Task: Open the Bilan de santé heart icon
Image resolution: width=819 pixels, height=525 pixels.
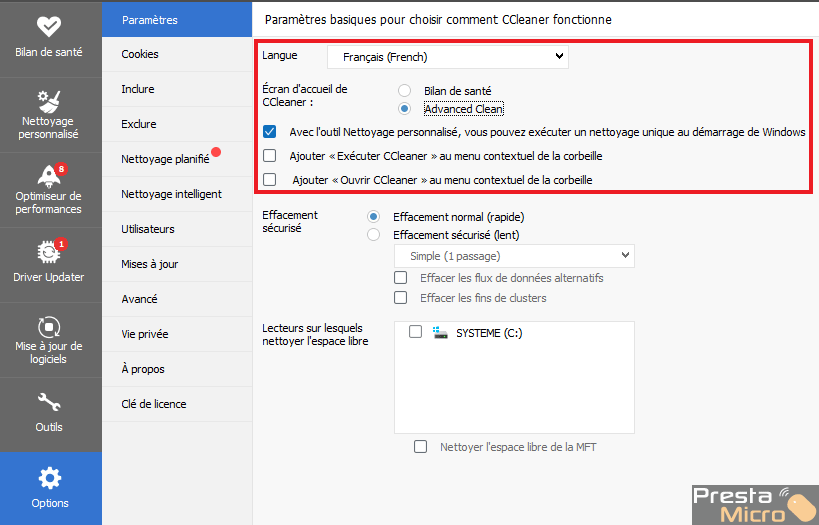Action: tap(49, 26)
